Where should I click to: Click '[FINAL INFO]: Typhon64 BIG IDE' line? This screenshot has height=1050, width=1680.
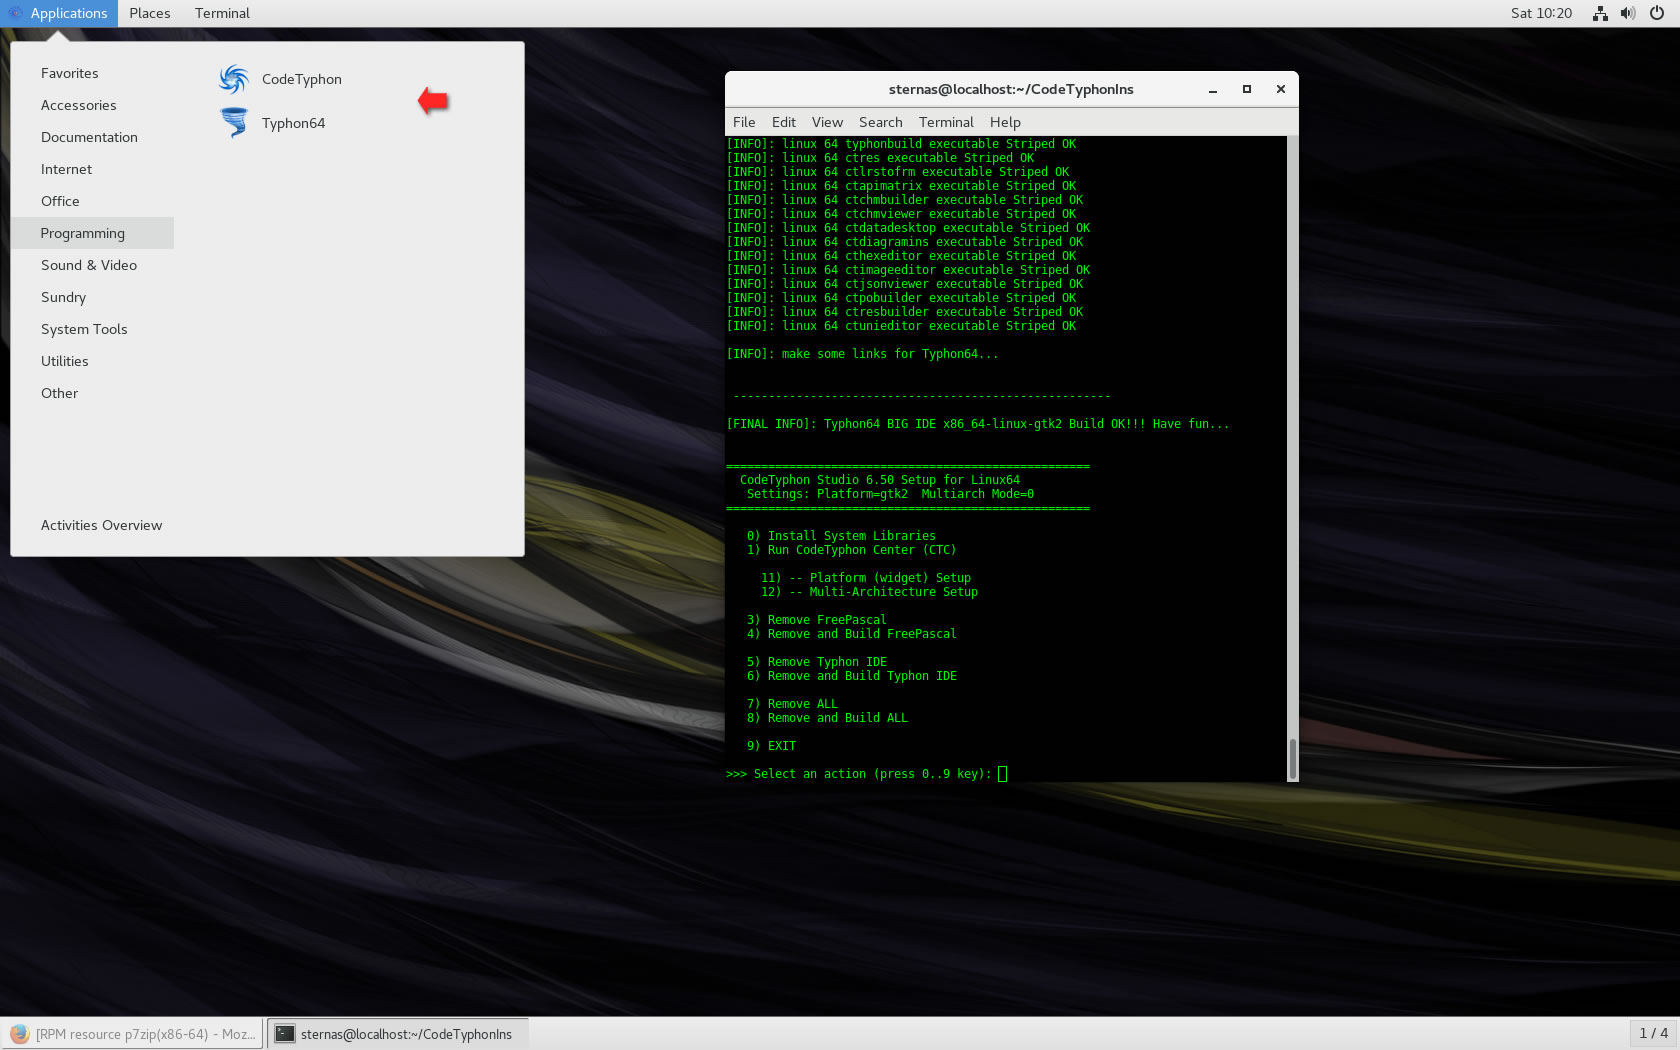[977, 424]
